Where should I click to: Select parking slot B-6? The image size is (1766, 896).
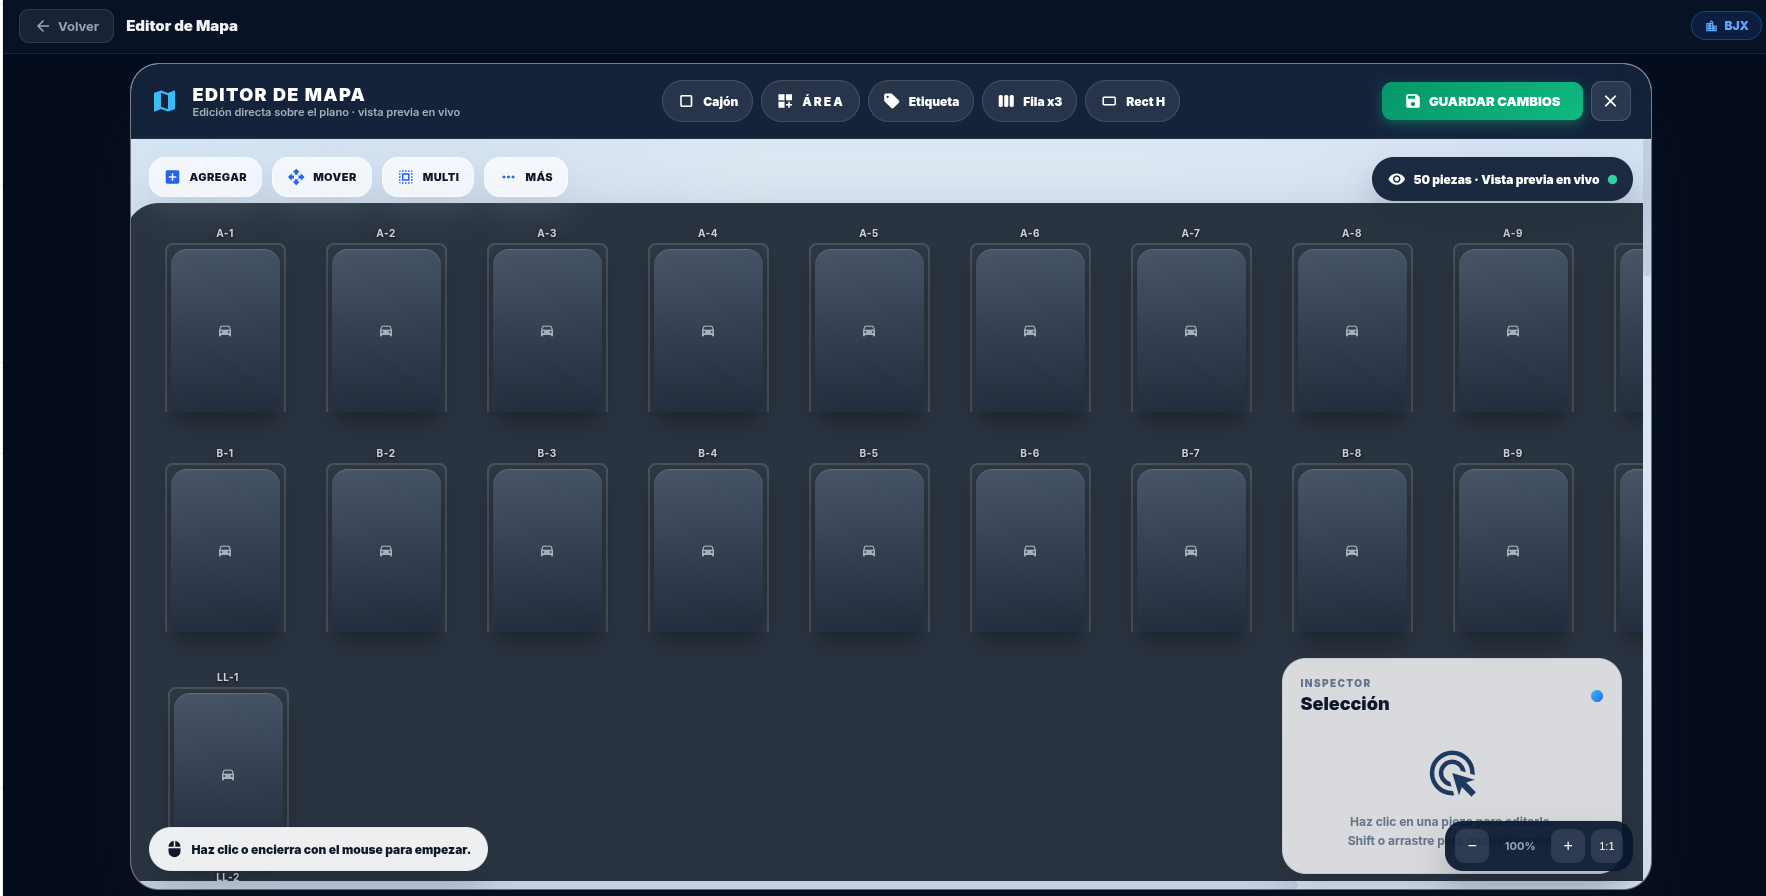point(1030,549)
